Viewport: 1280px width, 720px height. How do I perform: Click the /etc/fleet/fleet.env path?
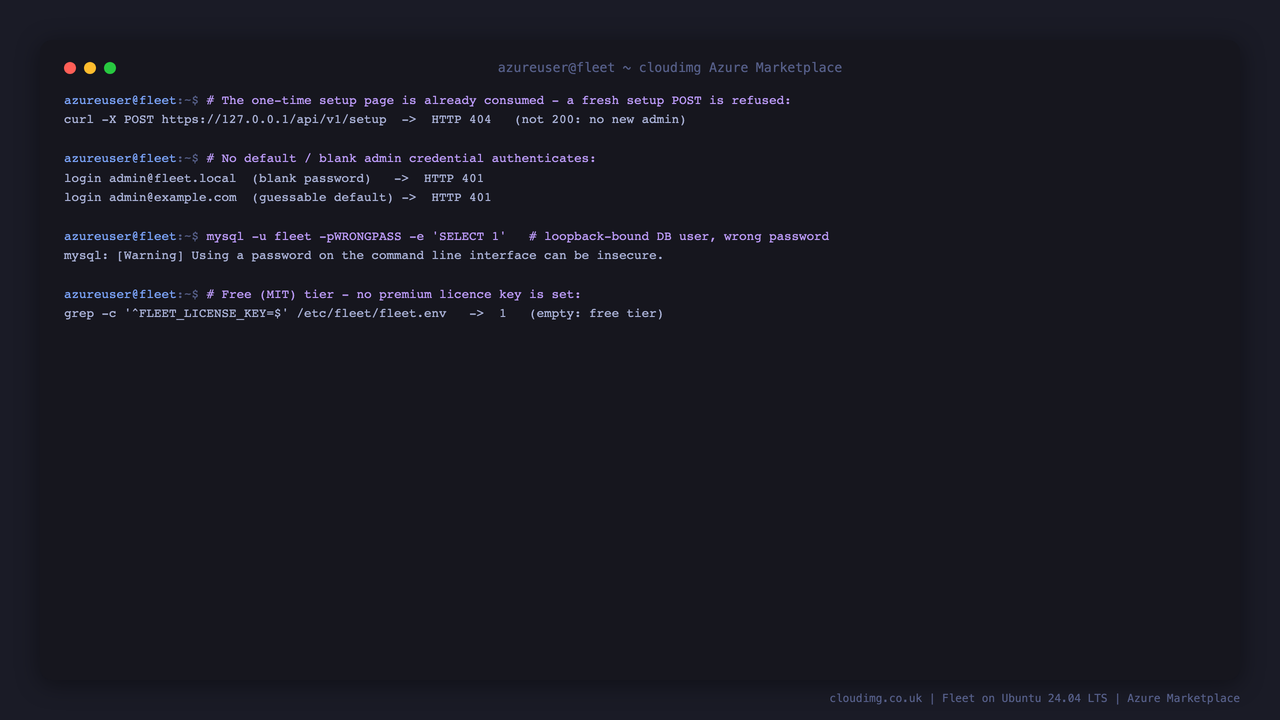coord(371,314)
